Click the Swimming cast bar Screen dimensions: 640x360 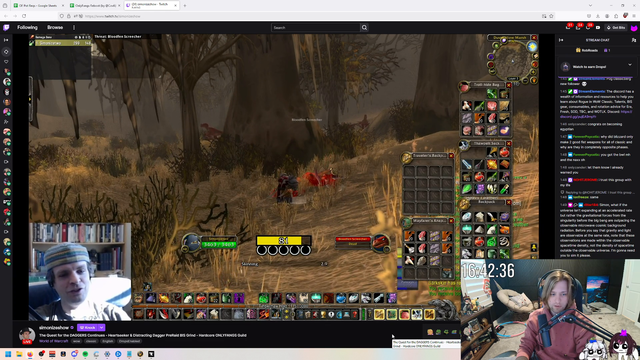[284, 264]
